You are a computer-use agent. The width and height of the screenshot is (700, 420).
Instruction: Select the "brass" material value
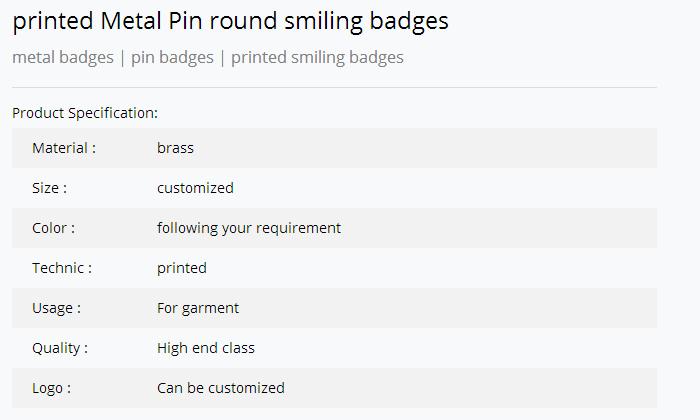175,148
